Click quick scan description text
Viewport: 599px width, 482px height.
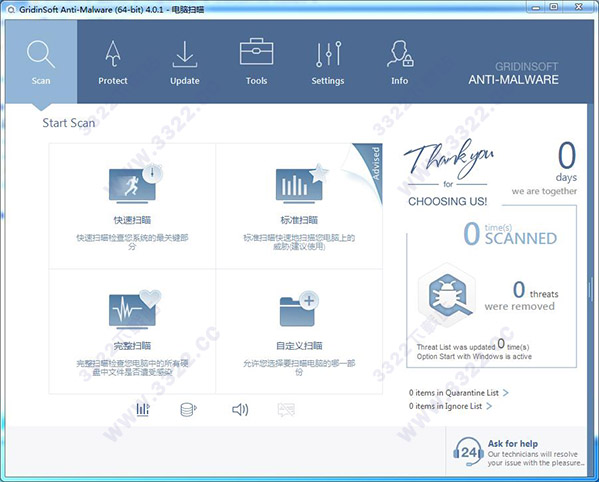[x=132, y=242]
